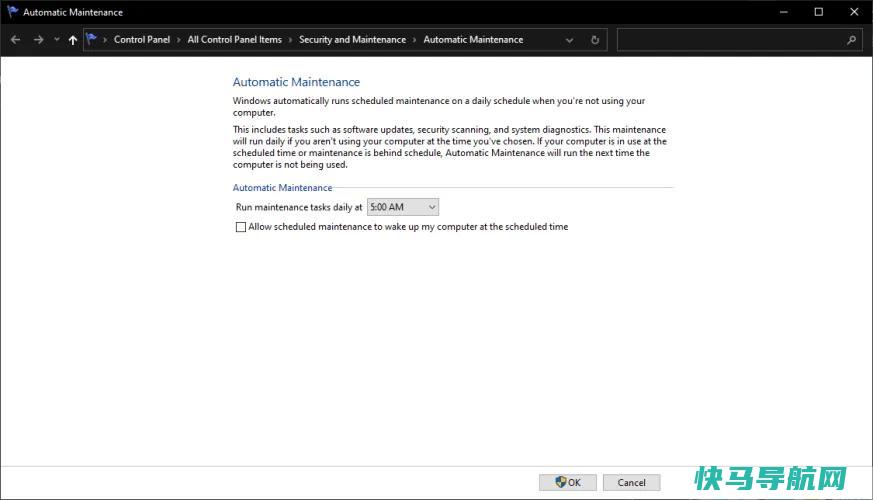The image size is (873, 500).
Task: Open address bar history dropdown
Action: pyautogui.click(x=569, y=40)
